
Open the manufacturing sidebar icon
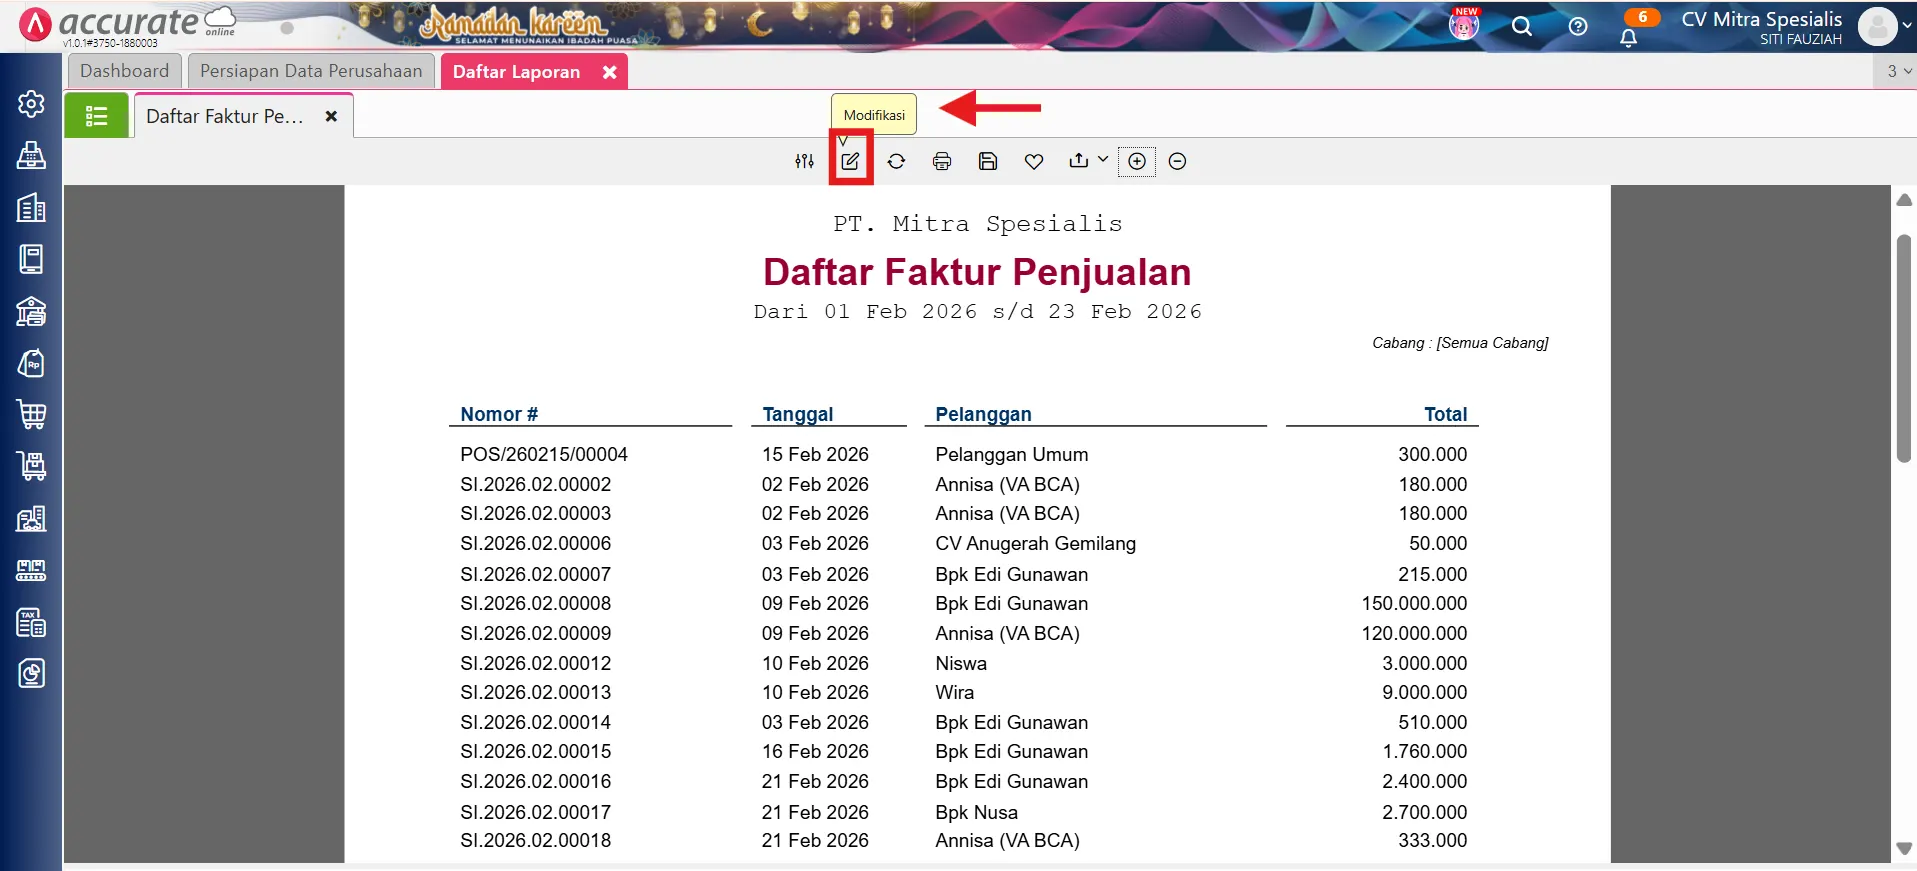(31, 570)
